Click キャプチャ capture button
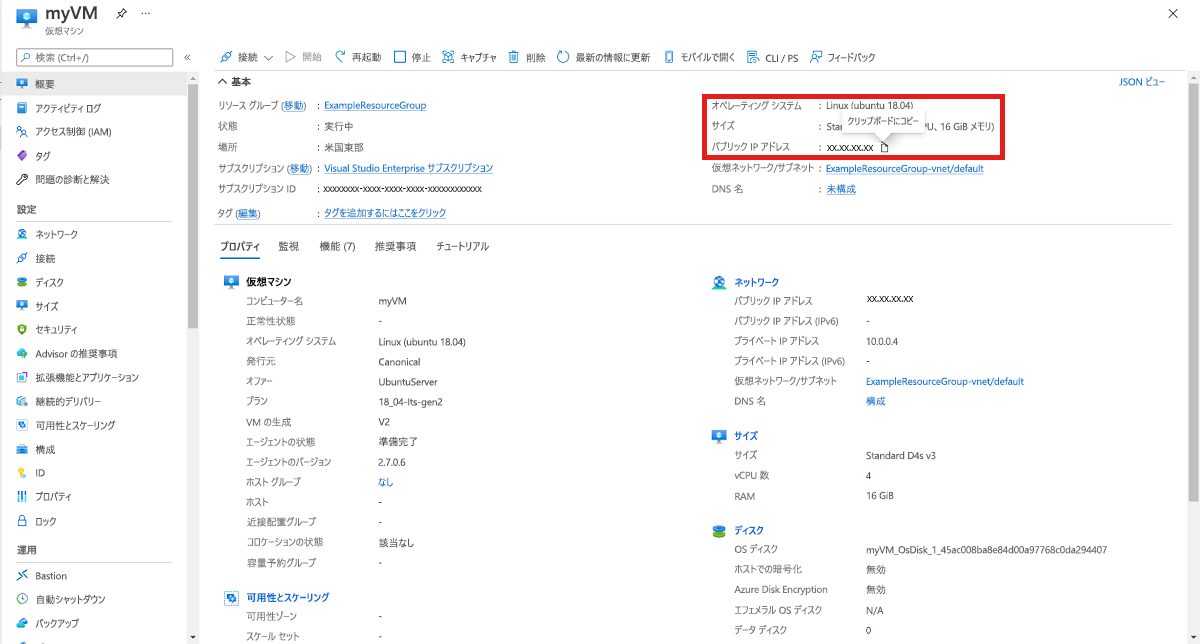The height and width of the screenshot is (644, 1200). (x=469, y=57)
